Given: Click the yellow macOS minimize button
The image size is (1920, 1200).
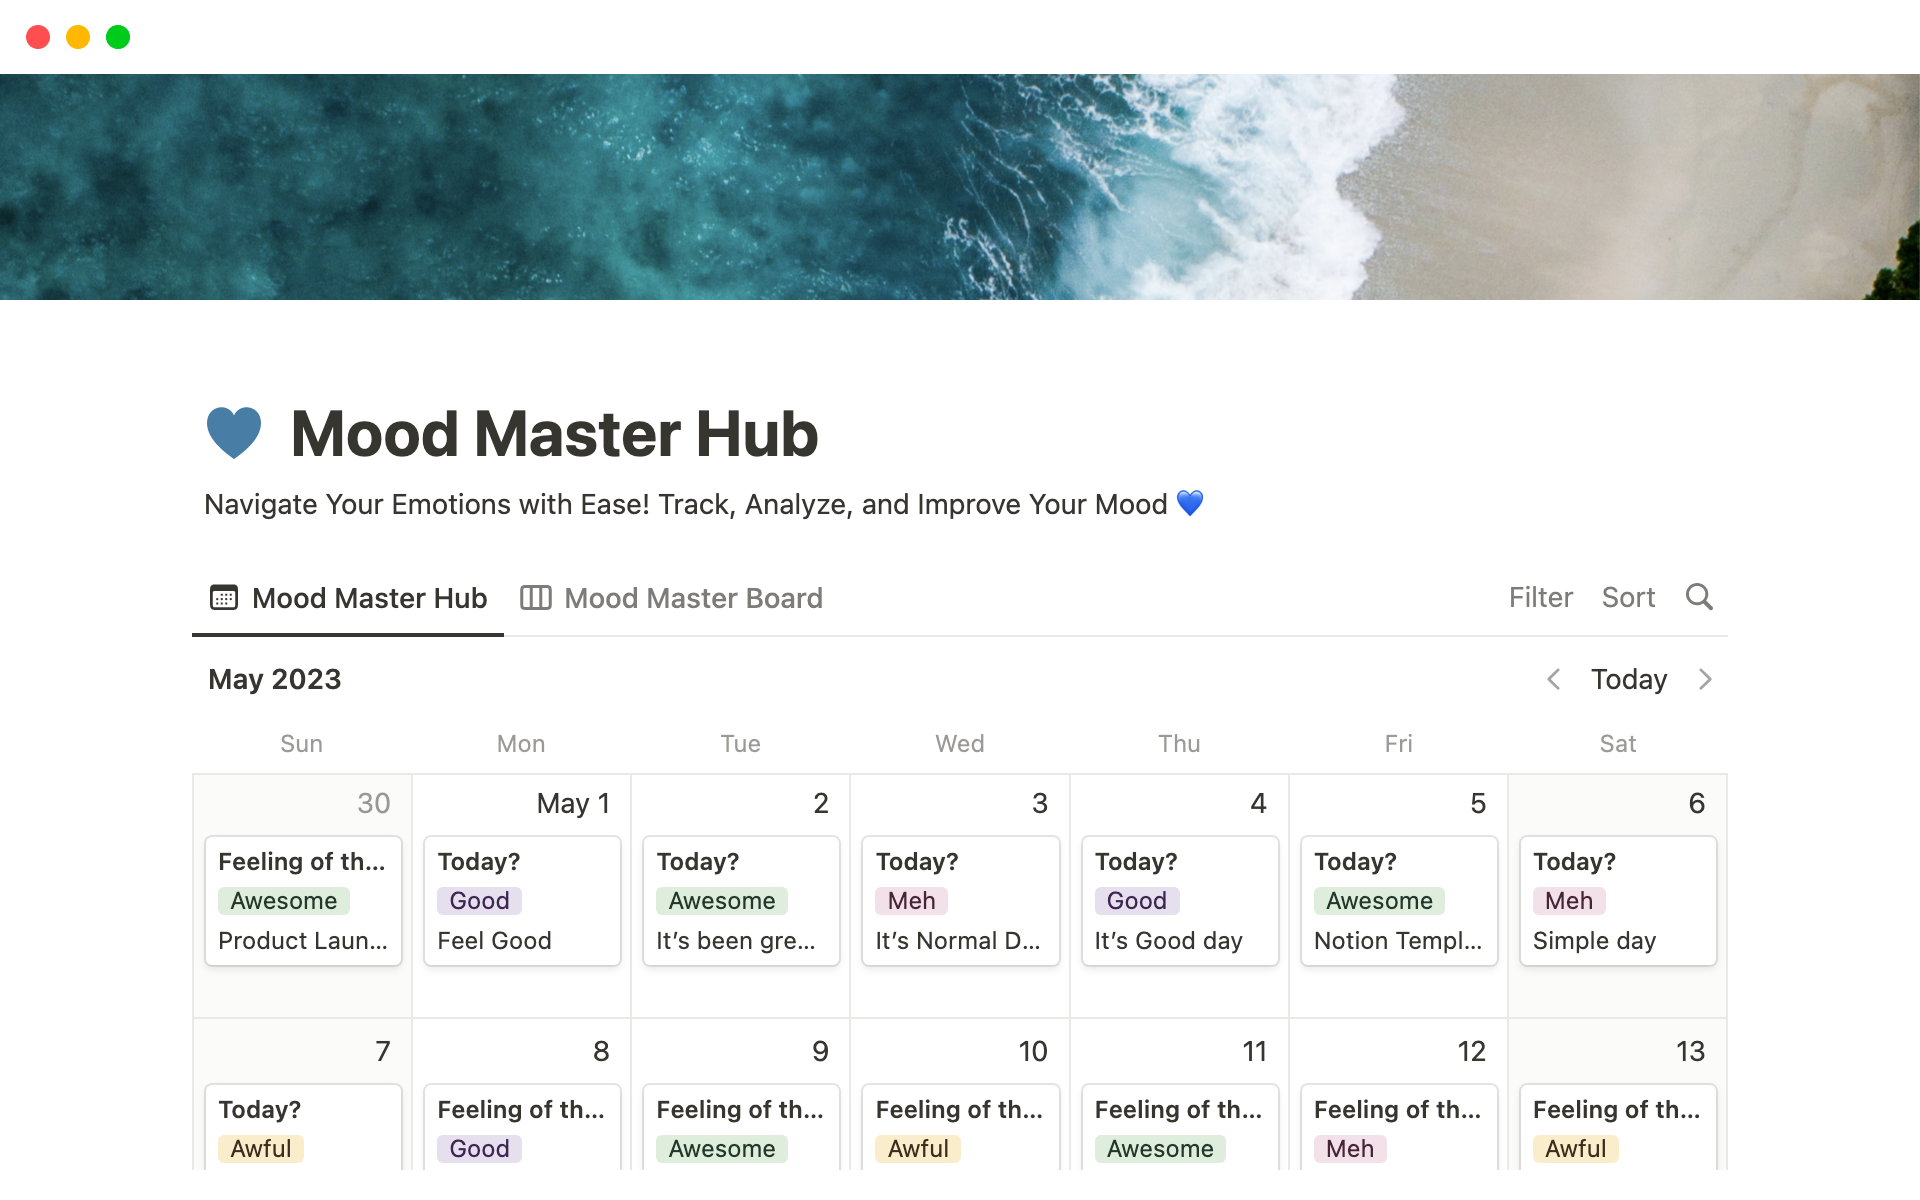Looking at the screenshot, I should (x=78, y=37).
